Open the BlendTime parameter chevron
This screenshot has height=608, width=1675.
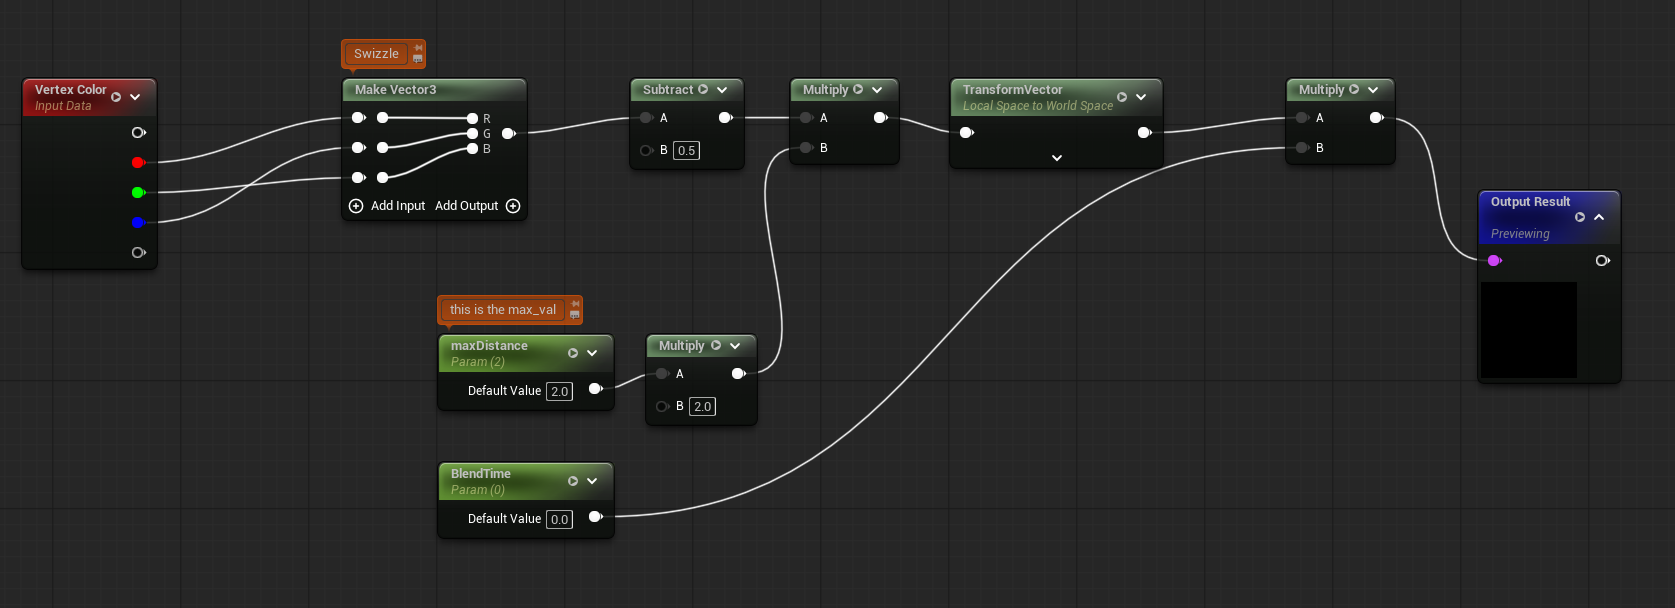pos(592,481)
